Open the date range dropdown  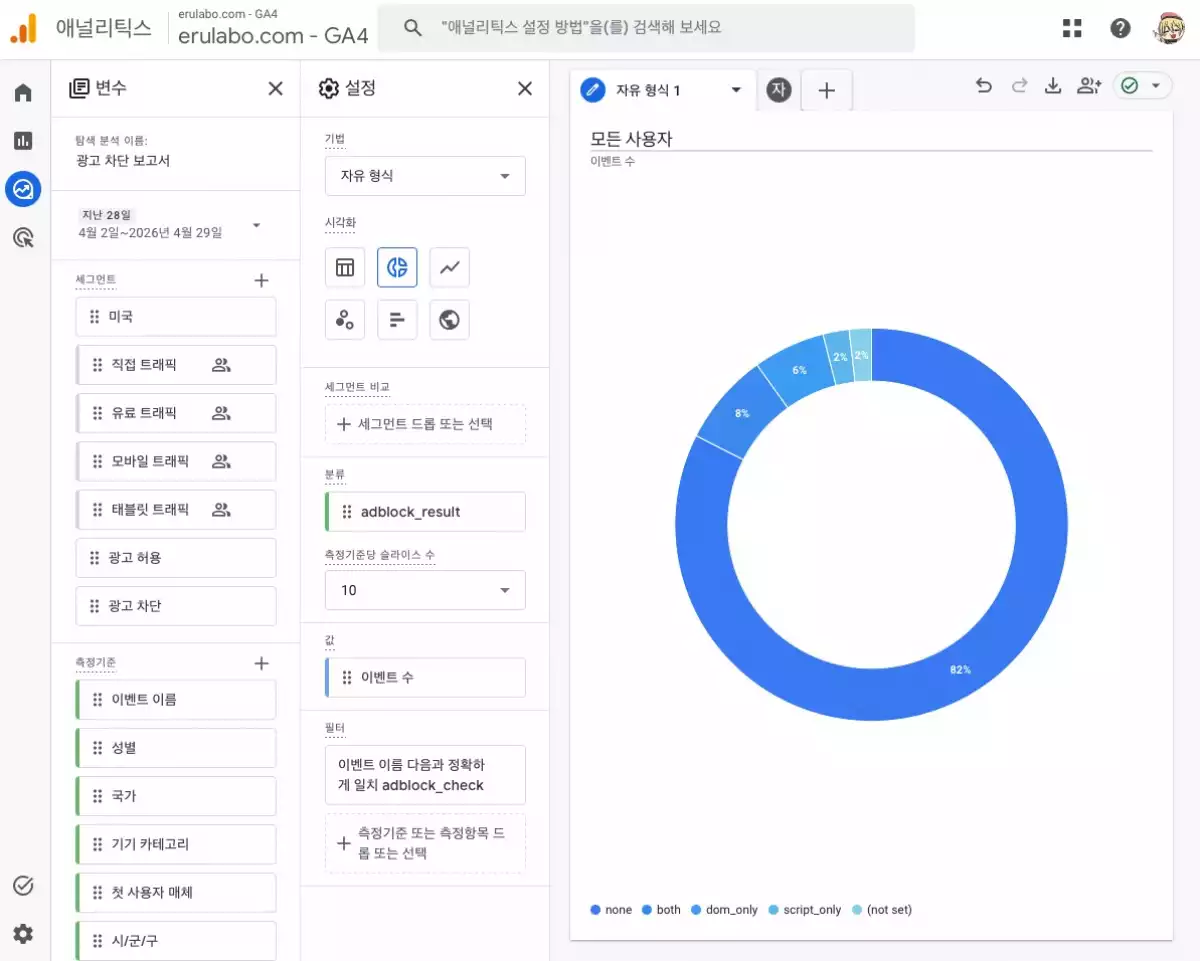[257, 225]
